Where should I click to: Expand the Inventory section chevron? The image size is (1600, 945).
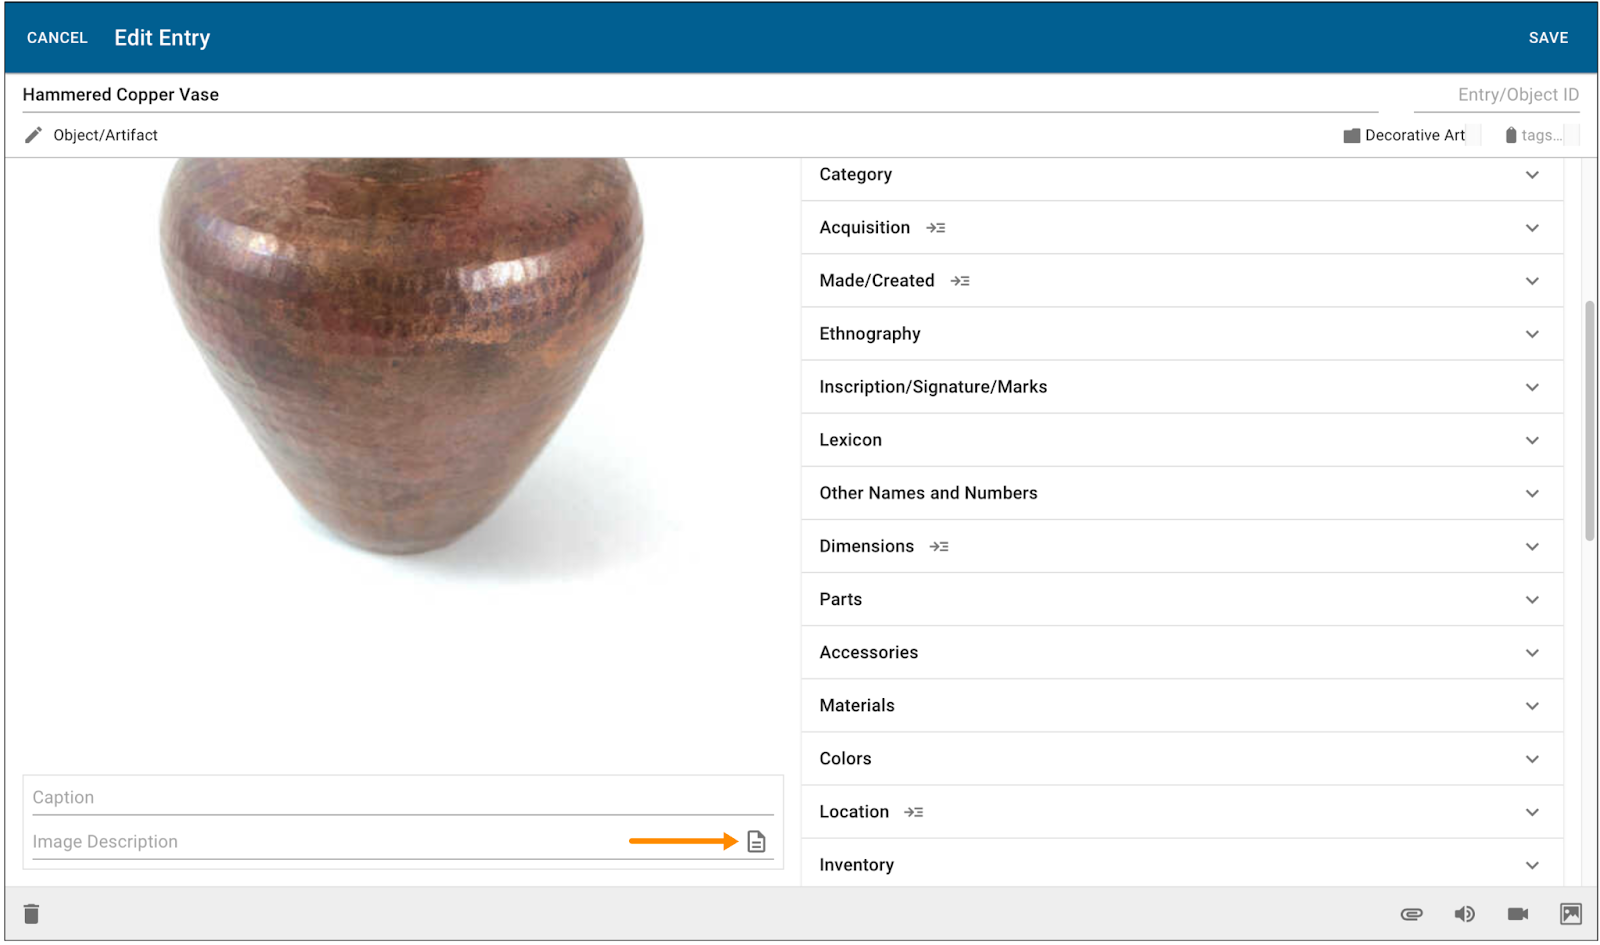1532,865
